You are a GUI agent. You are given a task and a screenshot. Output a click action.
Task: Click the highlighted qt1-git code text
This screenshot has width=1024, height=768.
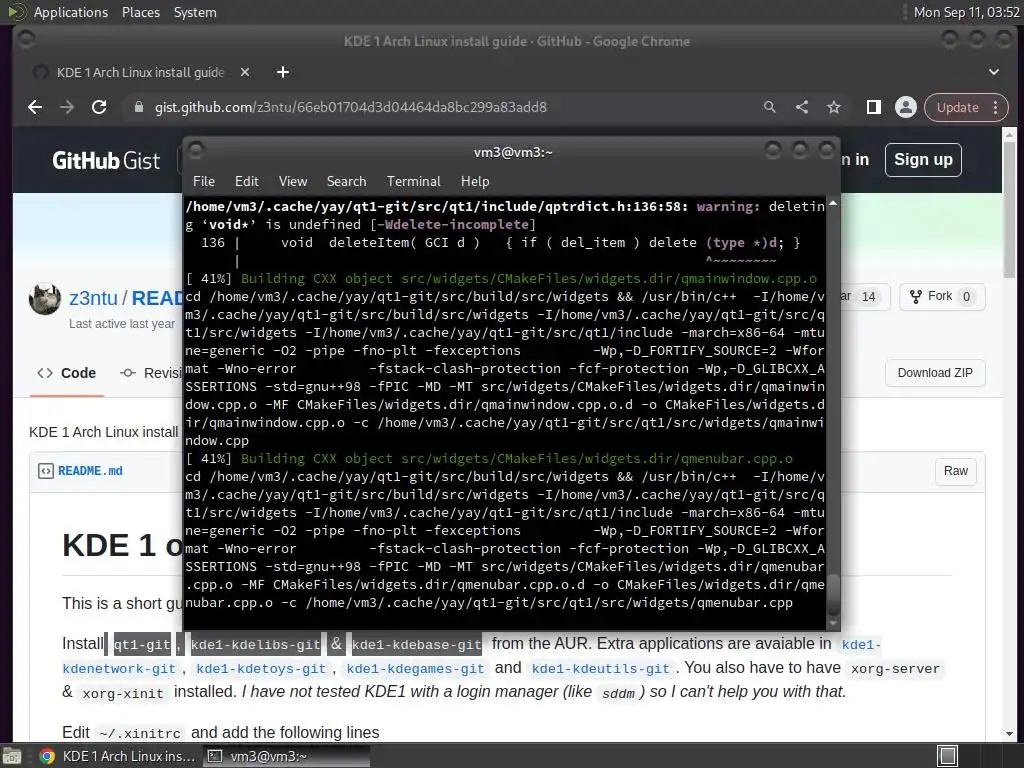pyautogui.click(x=142, y=645)
